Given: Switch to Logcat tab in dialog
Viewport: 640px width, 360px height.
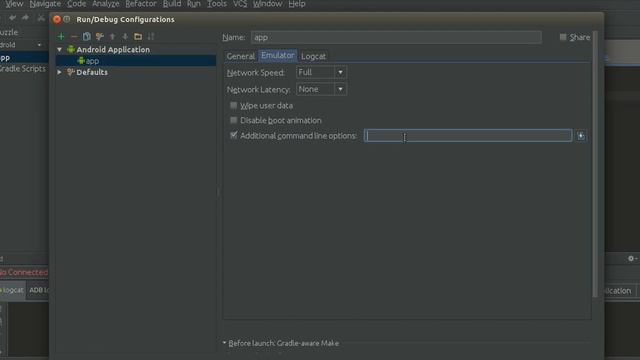Looking at the screenshot, I should [313, 56].
